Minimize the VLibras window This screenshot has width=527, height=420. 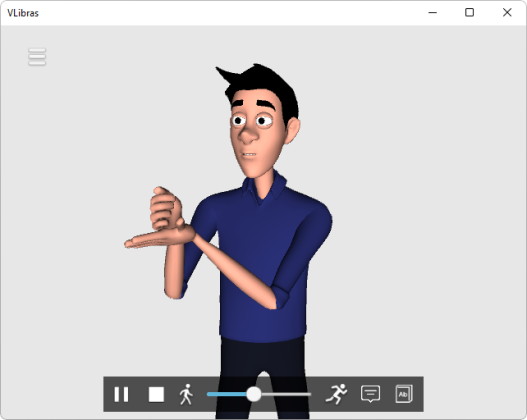(433, 13)
